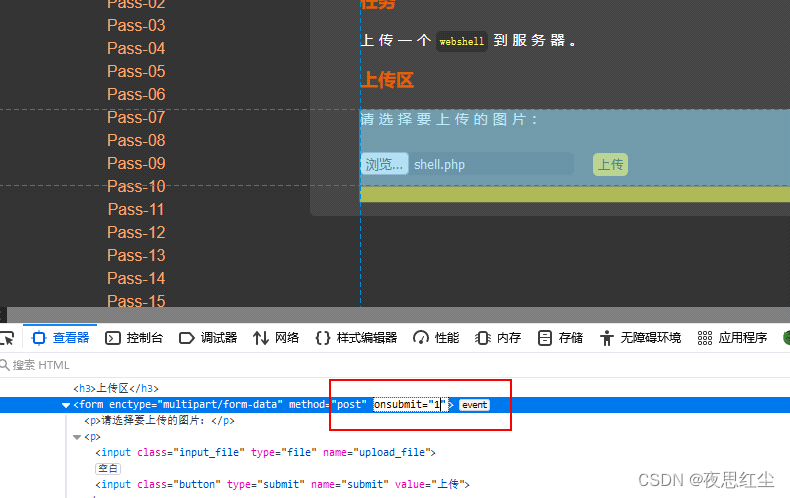Click the 上传区 heading
The width and height of the screenshot is (790, 498).
[x=387, y=80]
